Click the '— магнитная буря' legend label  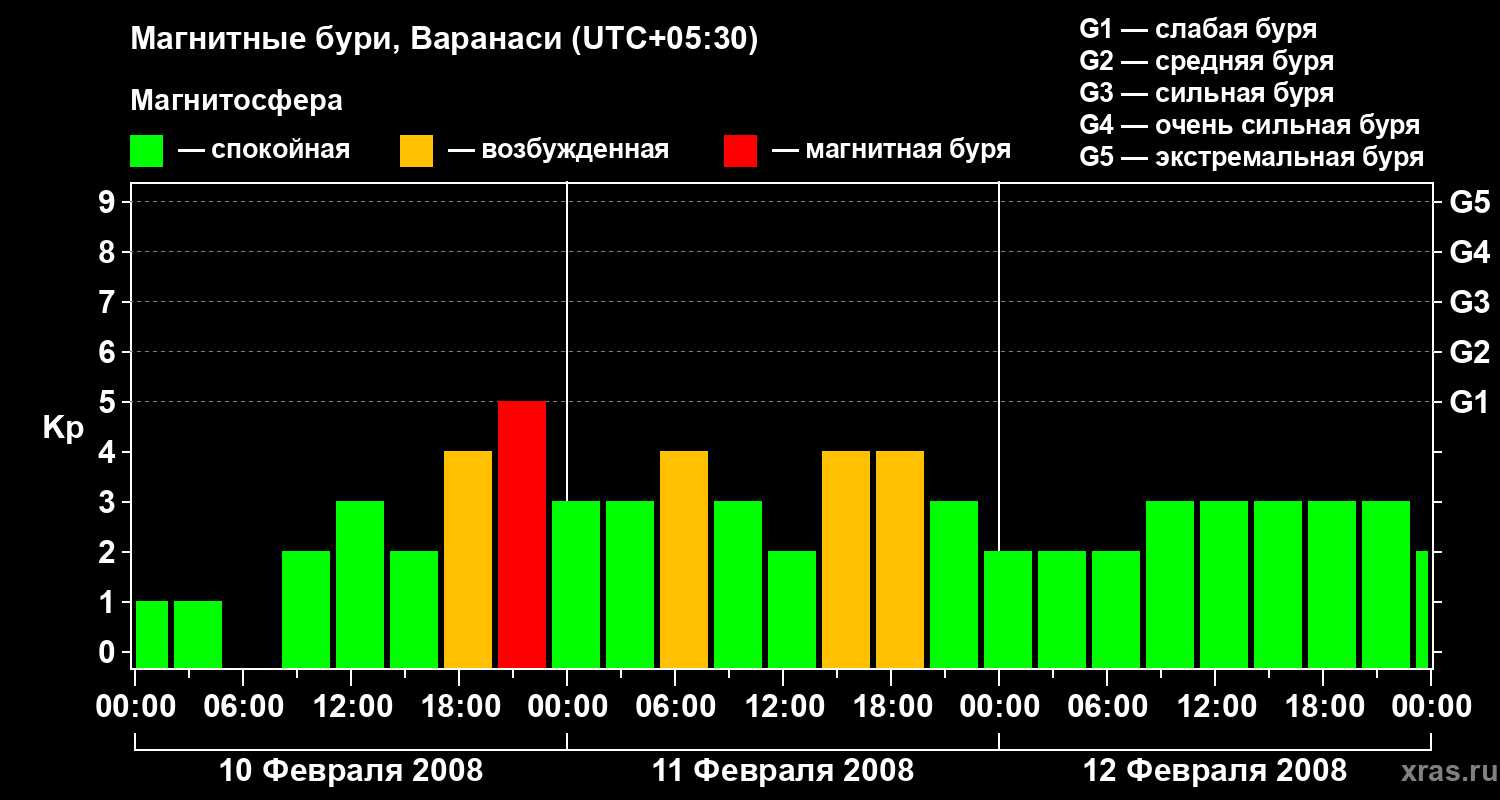892,150
